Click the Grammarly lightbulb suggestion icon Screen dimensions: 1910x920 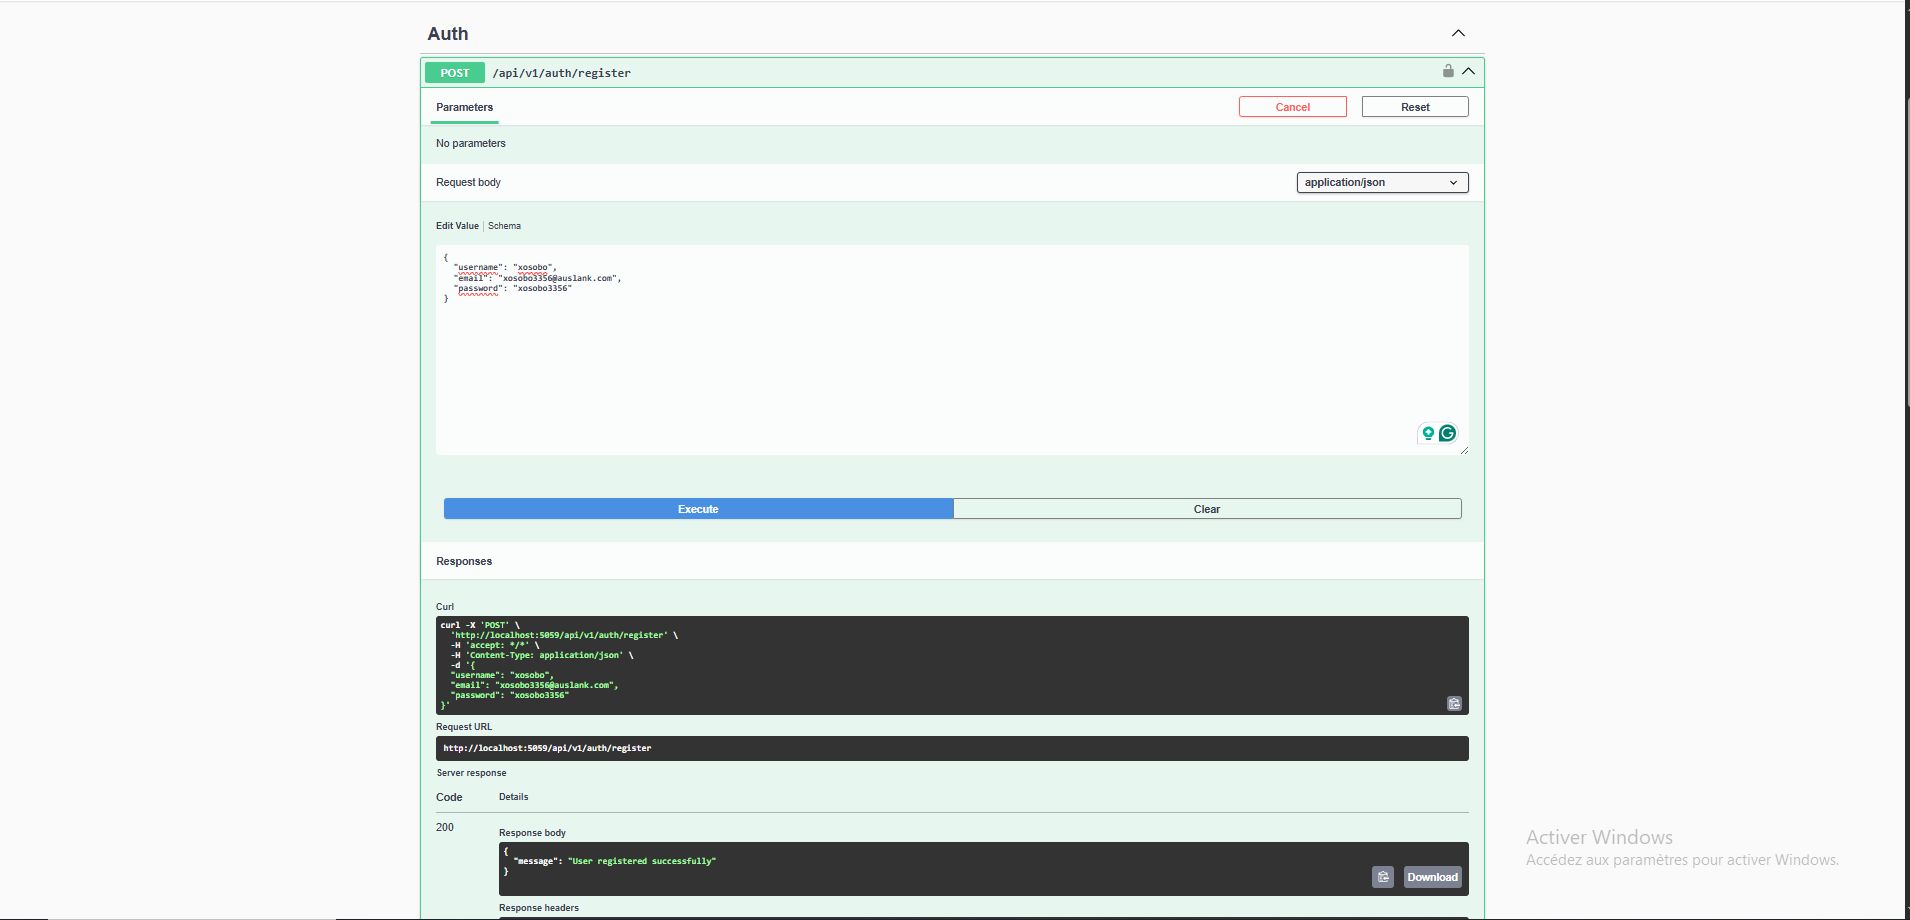pos(1428,433)
